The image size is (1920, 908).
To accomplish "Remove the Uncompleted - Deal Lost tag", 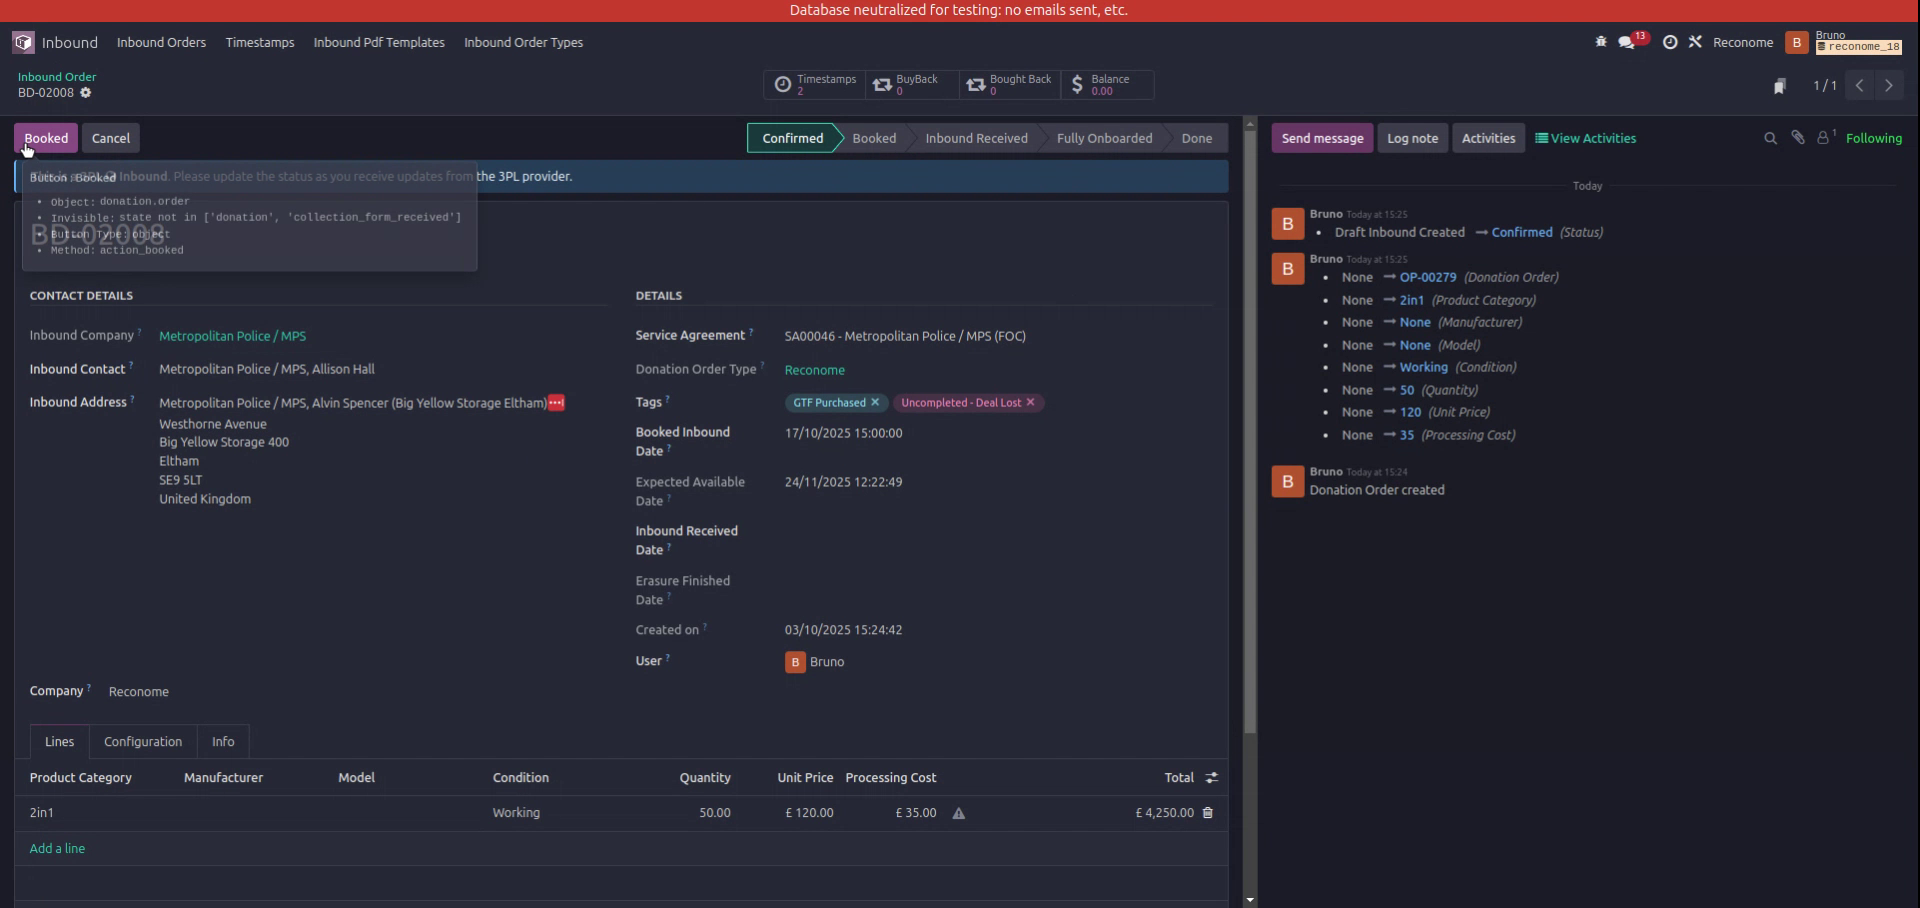I will click(1029, 402).
